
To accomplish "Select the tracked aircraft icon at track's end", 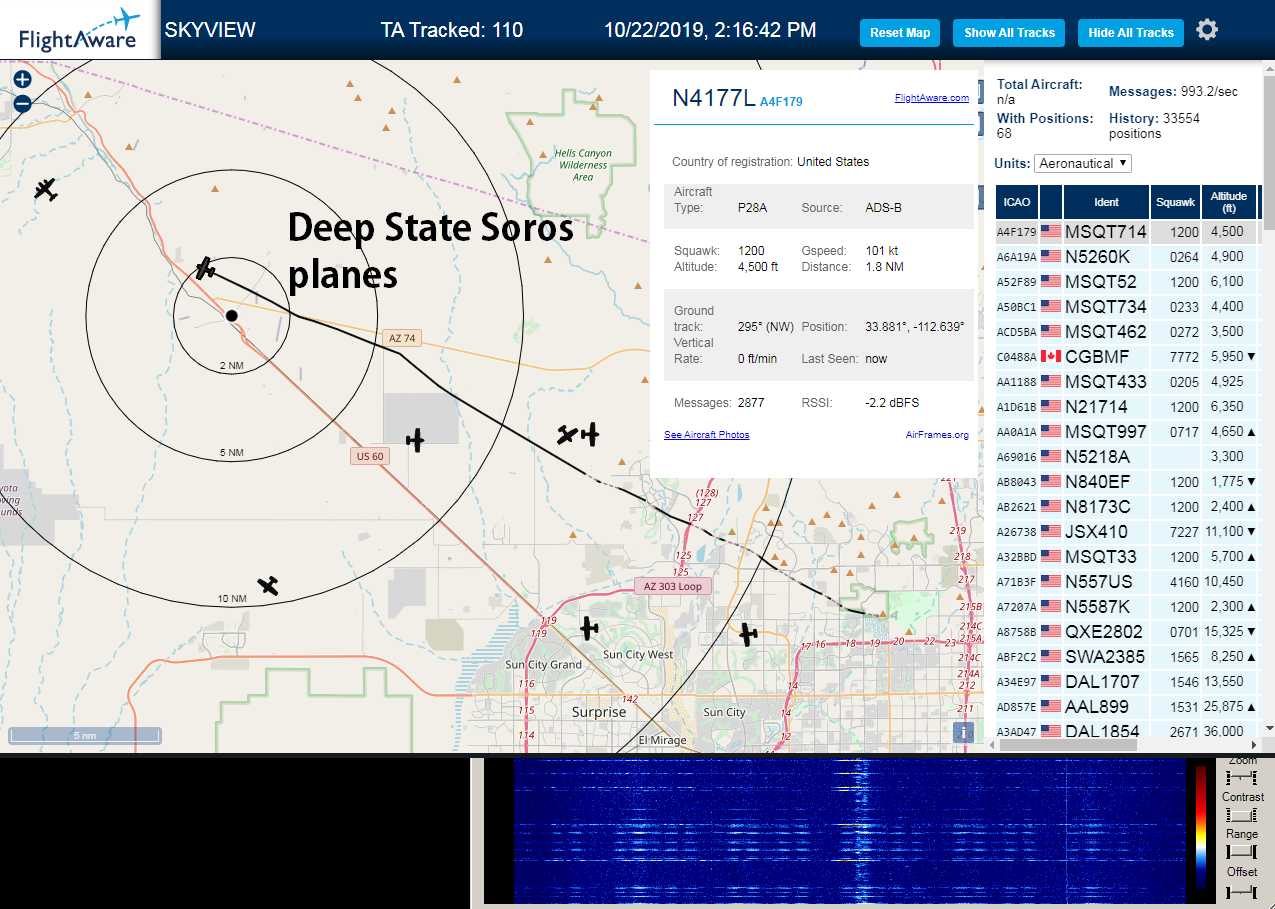I will 205,268.
